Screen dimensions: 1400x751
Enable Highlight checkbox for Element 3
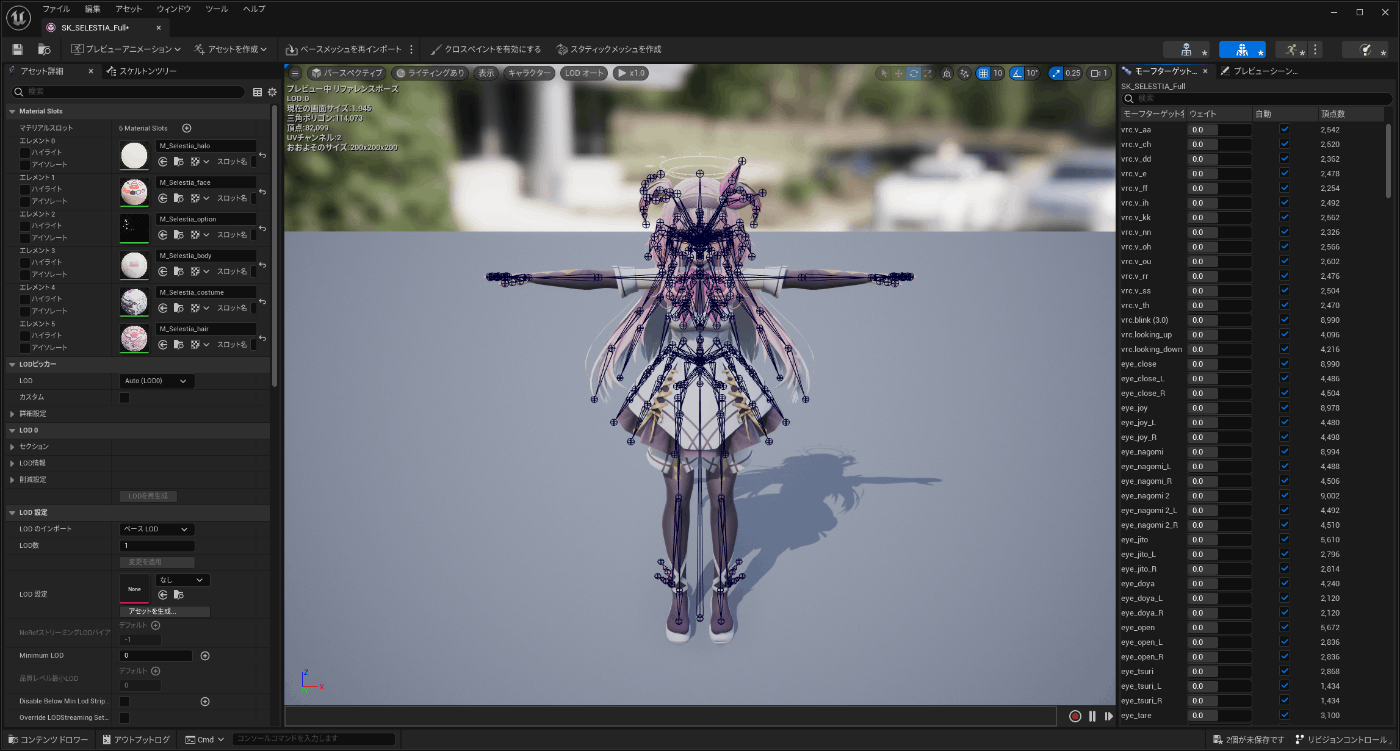pos(25,263)
